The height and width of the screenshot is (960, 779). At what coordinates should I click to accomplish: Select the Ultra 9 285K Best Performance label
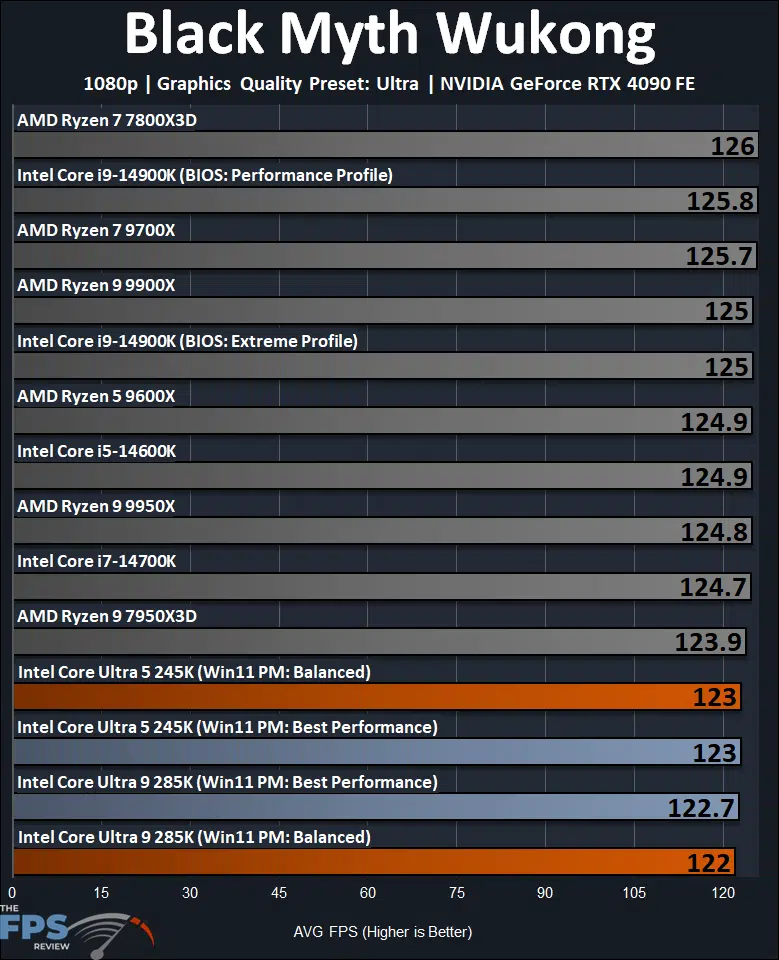click(227, 782)
